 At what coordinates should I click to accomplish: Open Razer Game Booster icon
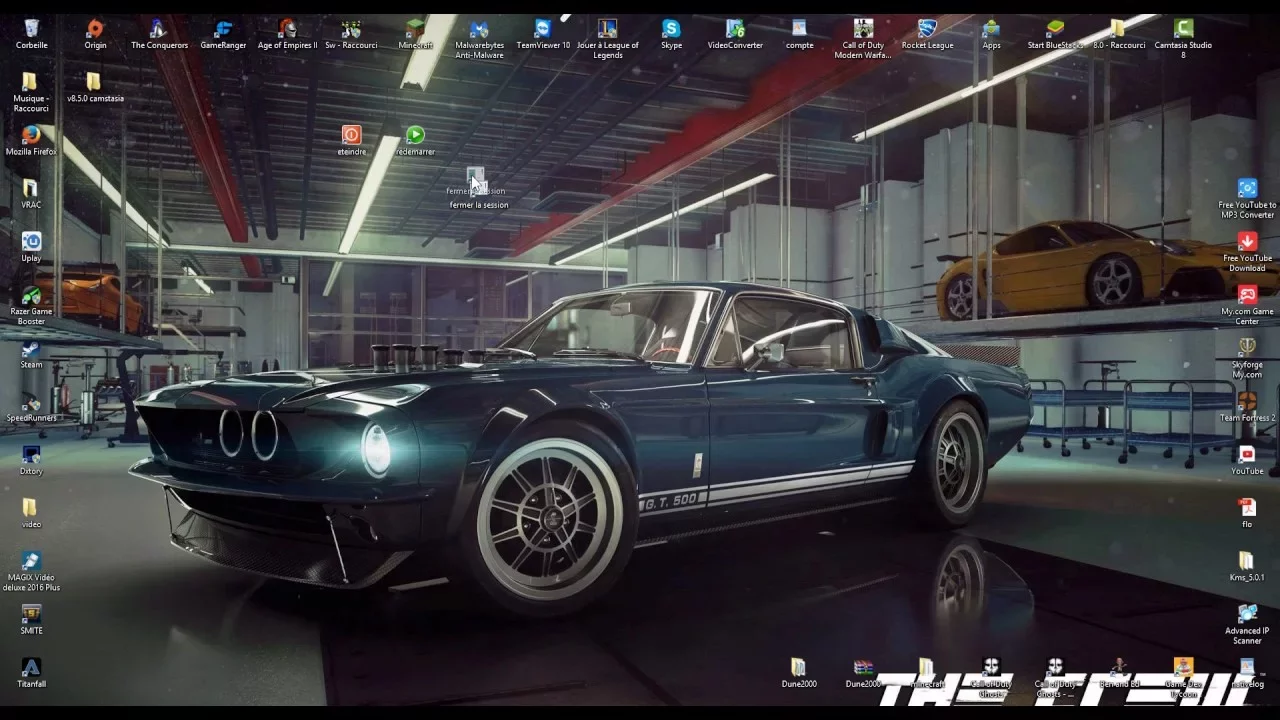(x=31, y=294)
